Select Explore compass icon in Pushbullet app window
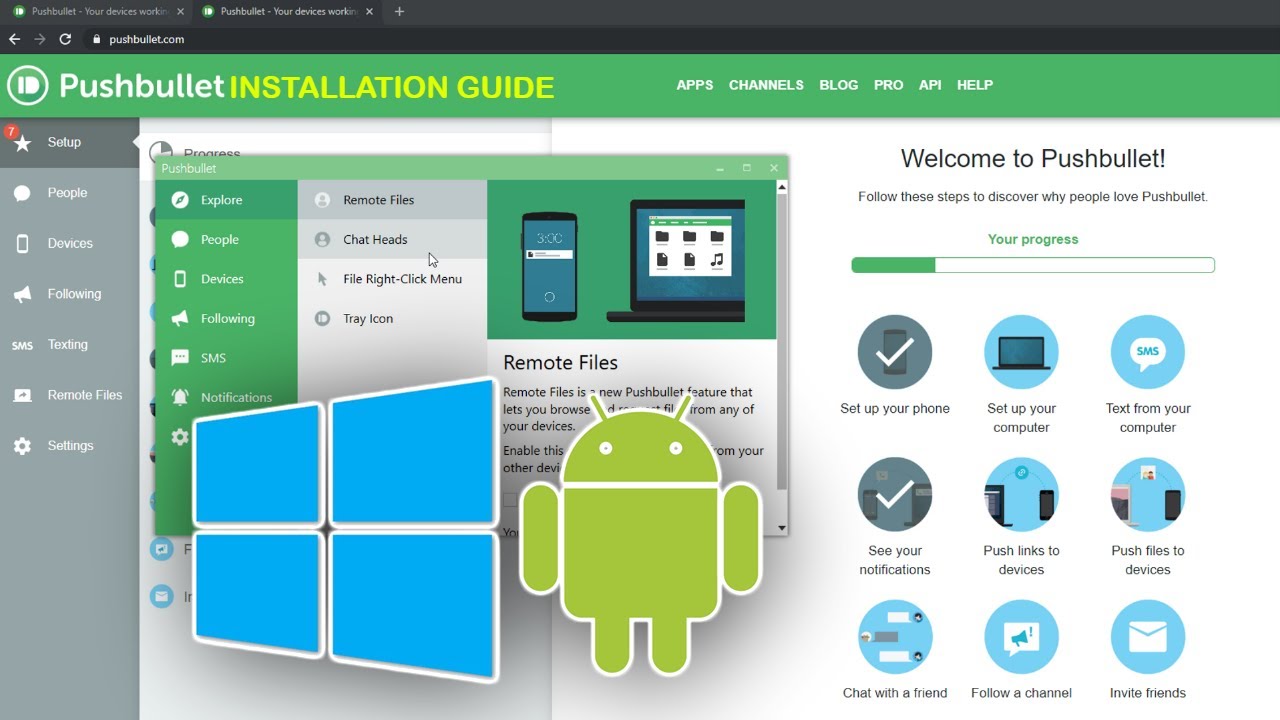 click(180, 200)
